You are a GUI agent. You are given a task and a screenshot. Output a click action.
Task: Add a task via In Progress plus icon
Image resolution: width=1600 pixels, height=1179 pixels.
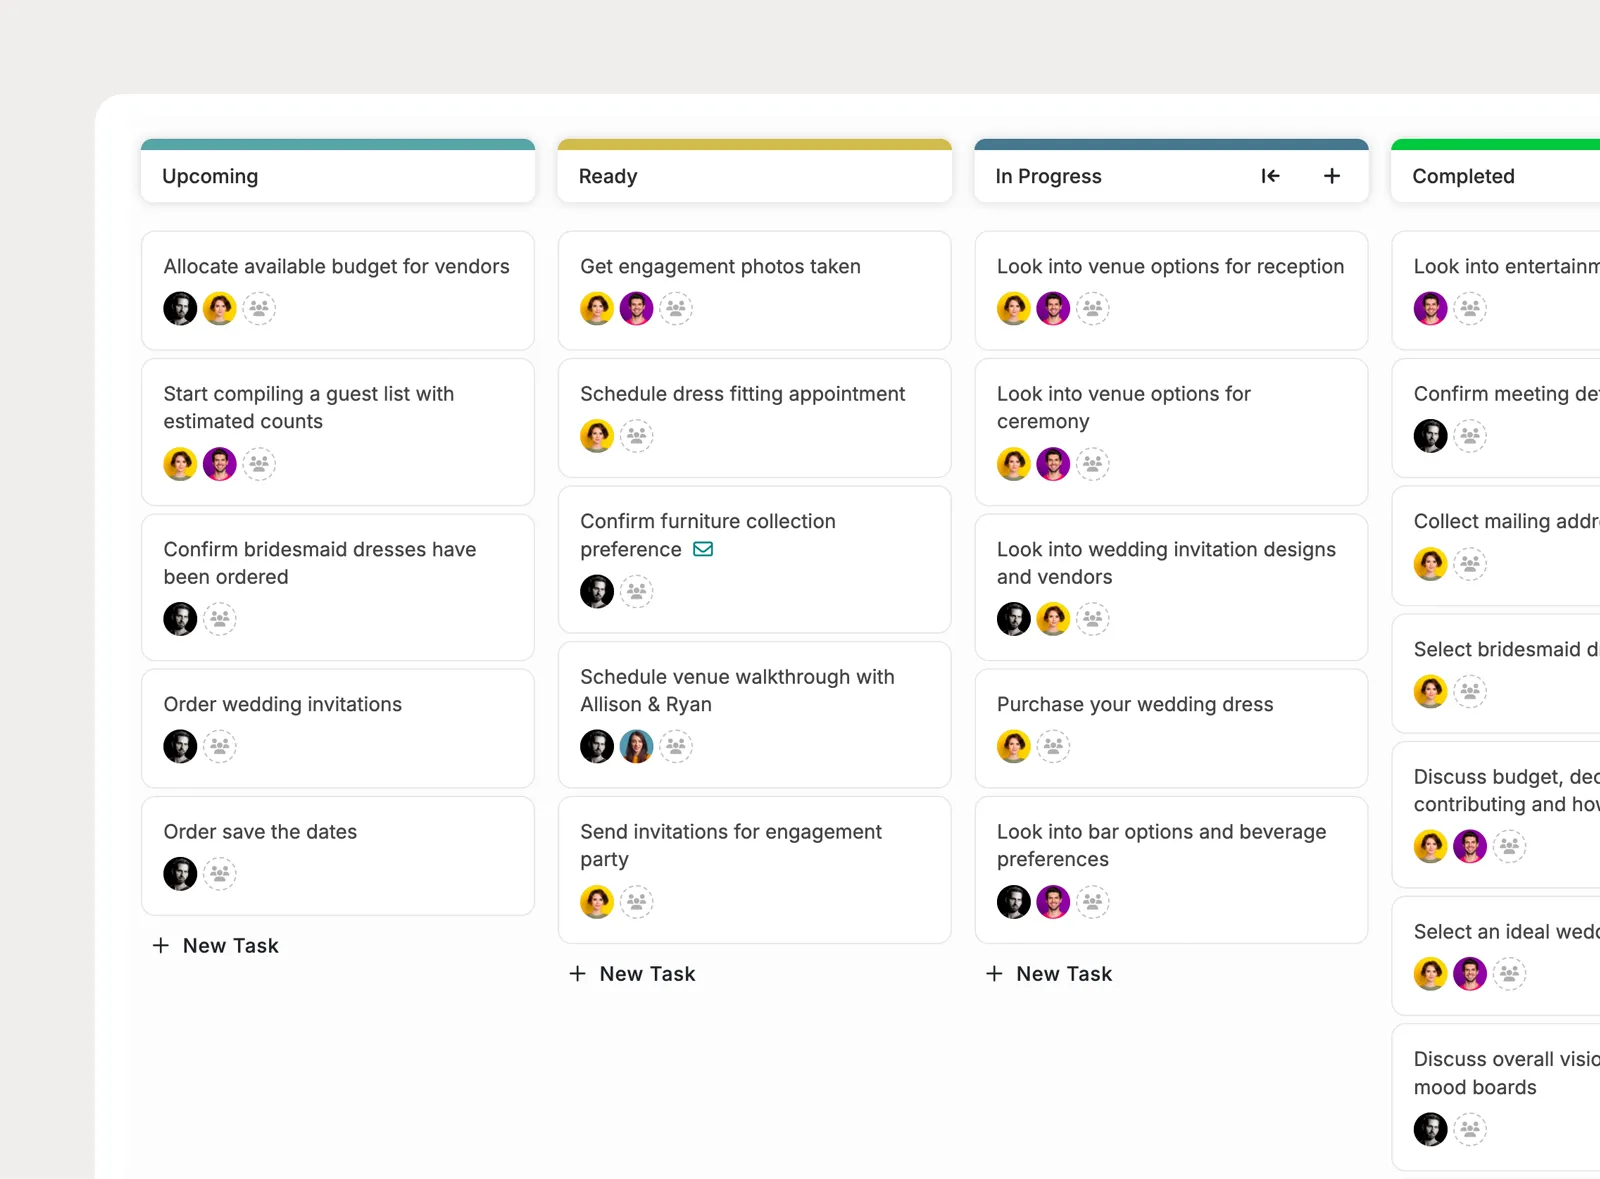1332,176
